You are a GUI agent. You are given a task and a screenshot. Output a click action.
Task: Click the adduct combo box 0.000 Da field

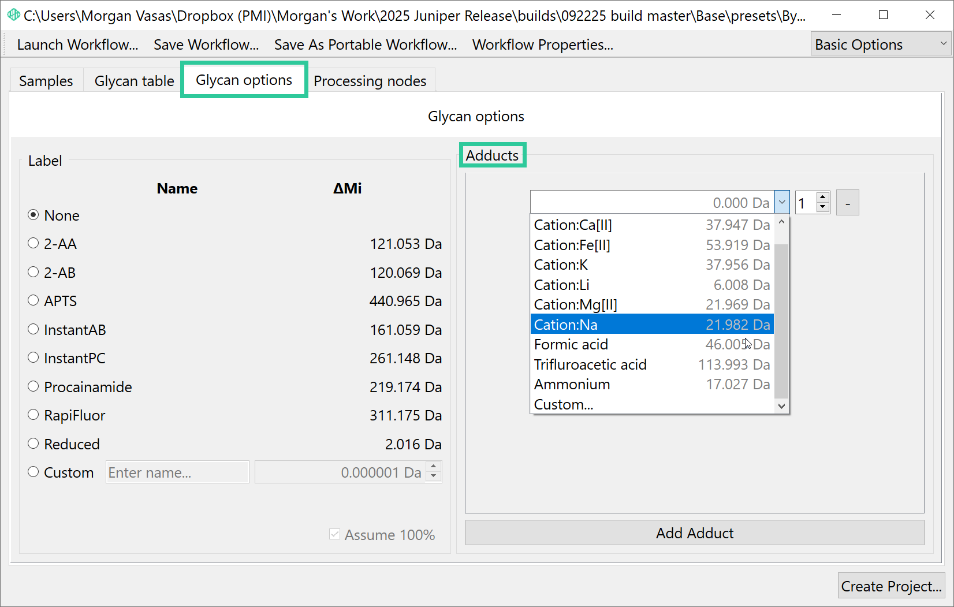coord(652,202)
